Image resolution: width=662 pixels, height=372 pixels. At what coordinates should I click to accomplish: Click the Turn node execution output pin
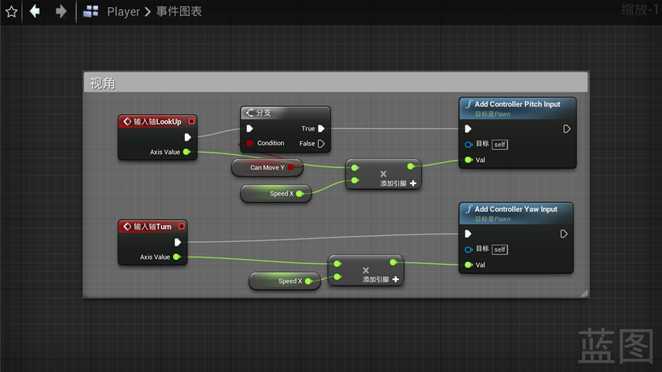(x=178, y=242)
